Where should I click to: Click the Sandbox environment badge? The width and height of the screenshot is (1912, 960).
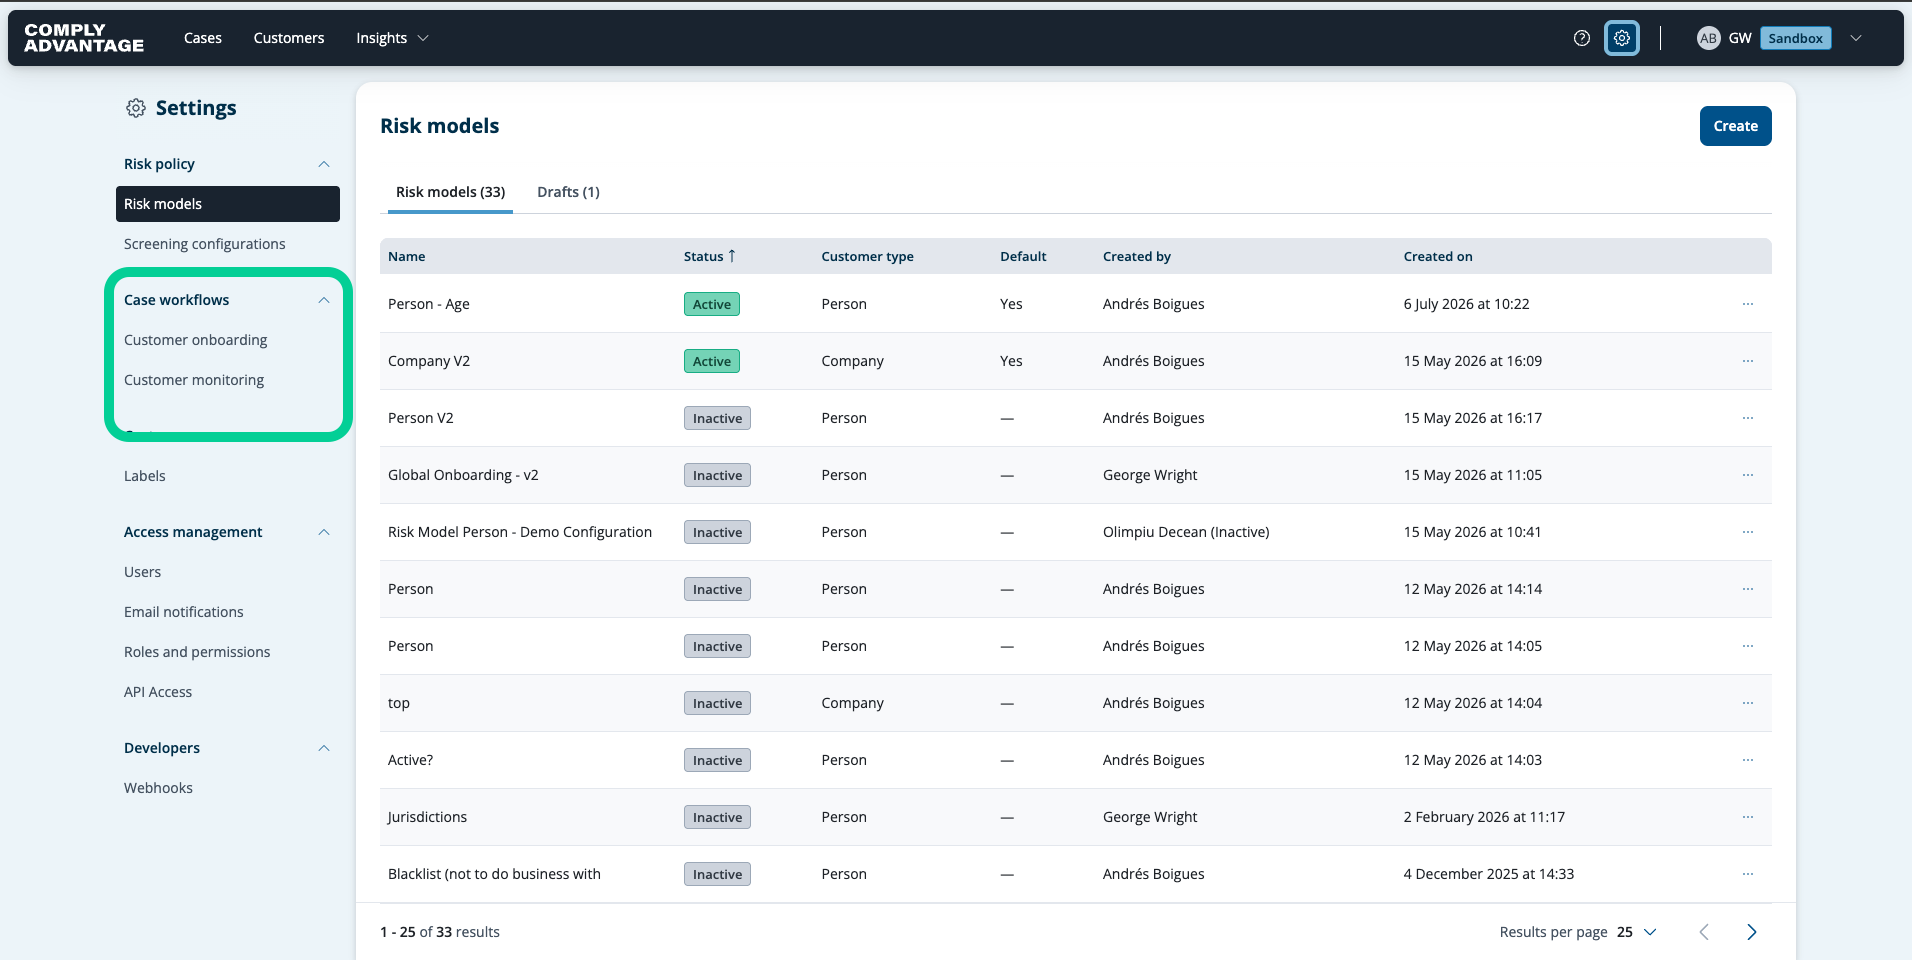(x=1795, y=38)
